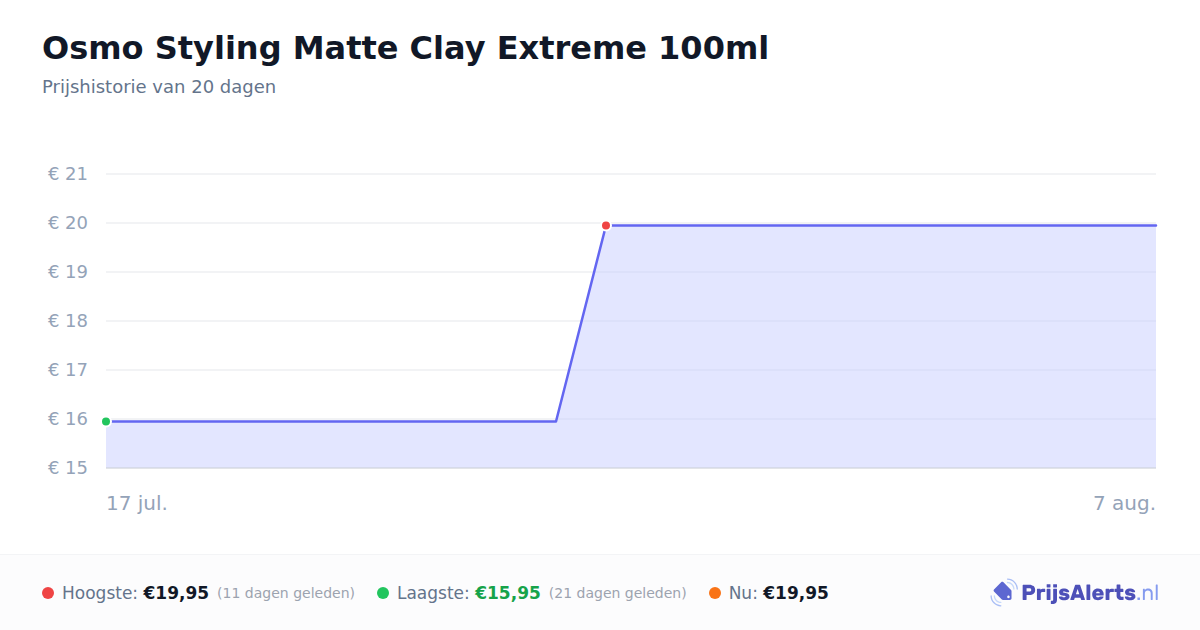
Task: Click the 21 dagen geleden note
Action: 618,593
